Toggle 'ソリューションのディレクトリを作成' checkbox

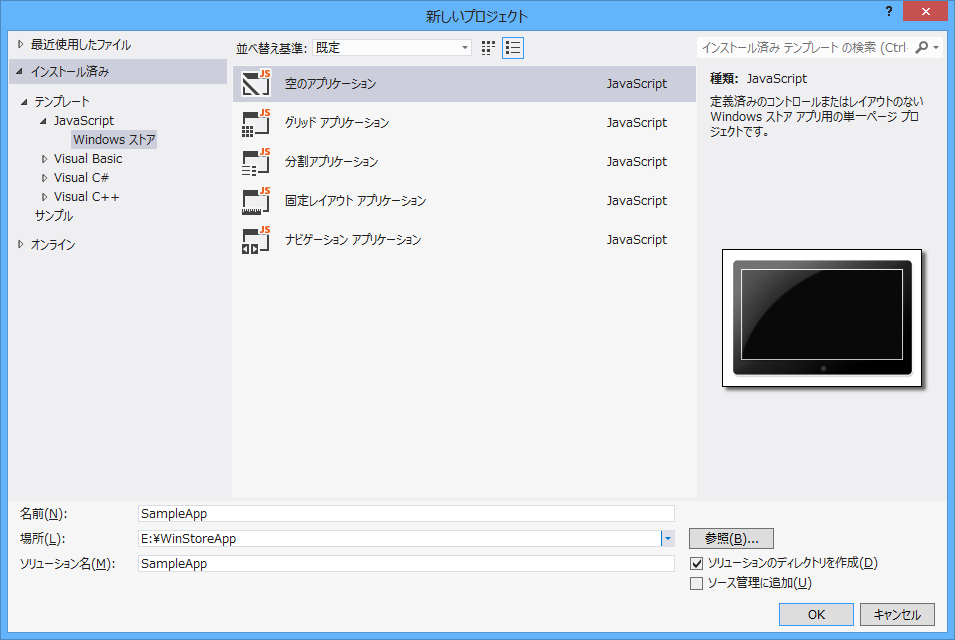pyautogui.click(x=696, y=563)
